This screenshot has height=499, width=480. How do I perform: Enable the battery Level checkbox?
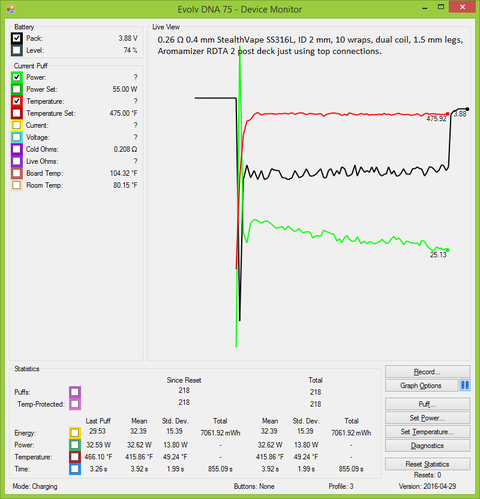coord(17,50)
